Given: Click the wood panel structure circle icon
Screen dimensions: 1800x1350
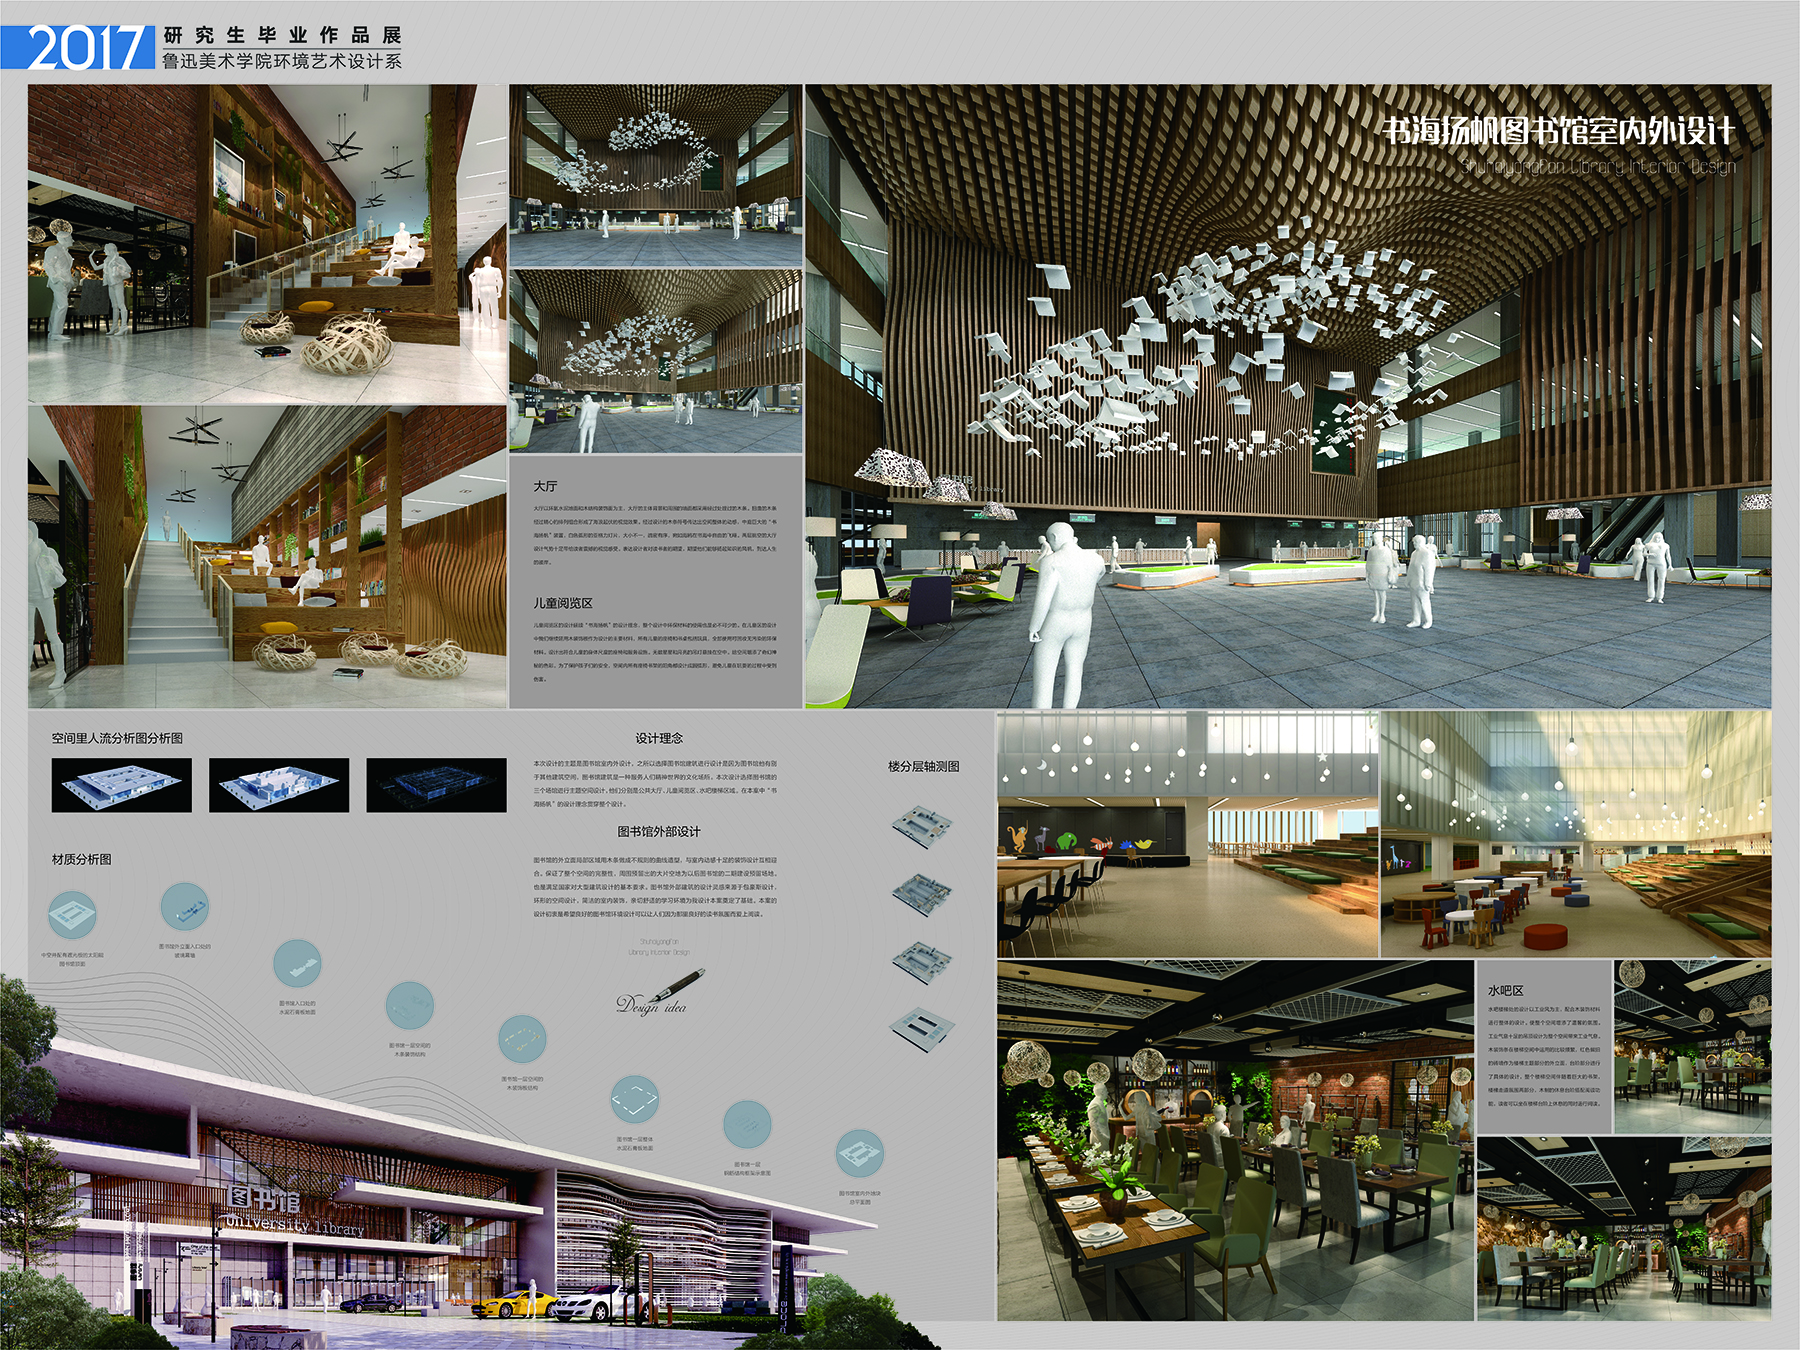Looking at the screenshot, I should 522,1040.
